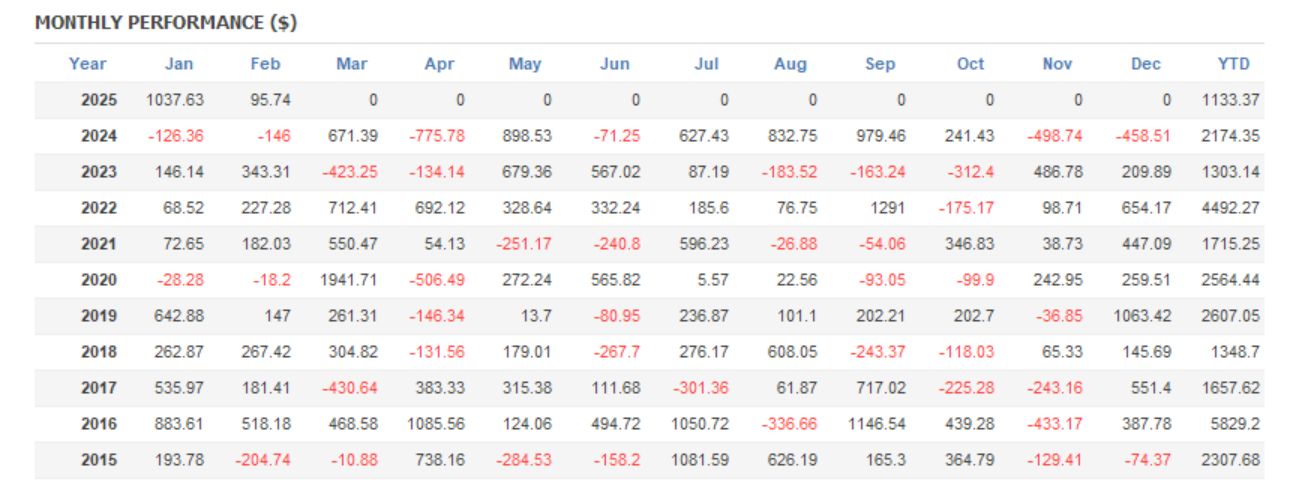The height and width of the screenshot is (490, 1304).
Task: Click the Sep column header
Action: pyautogui.click(x=880, y=64)
